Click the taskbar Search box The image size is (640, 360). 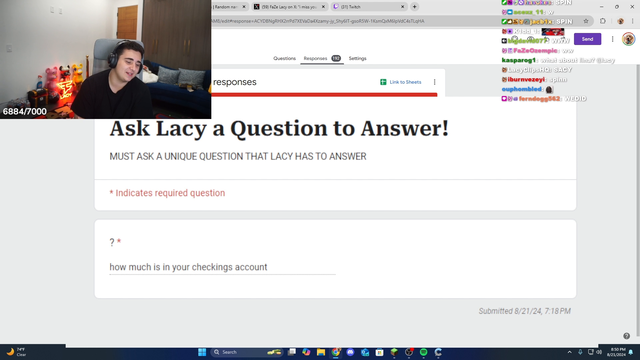(x=248, y=352)
